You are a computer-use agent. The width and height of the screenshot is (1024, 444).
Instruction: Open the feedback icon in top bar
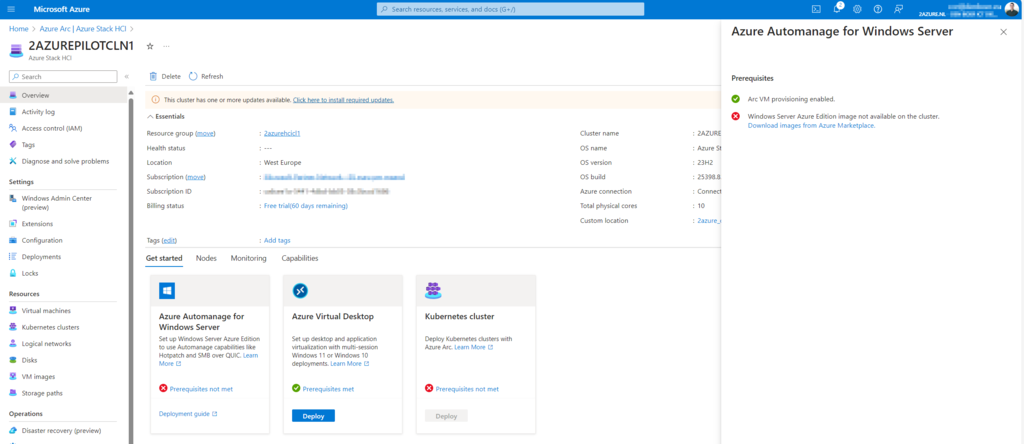899,9
